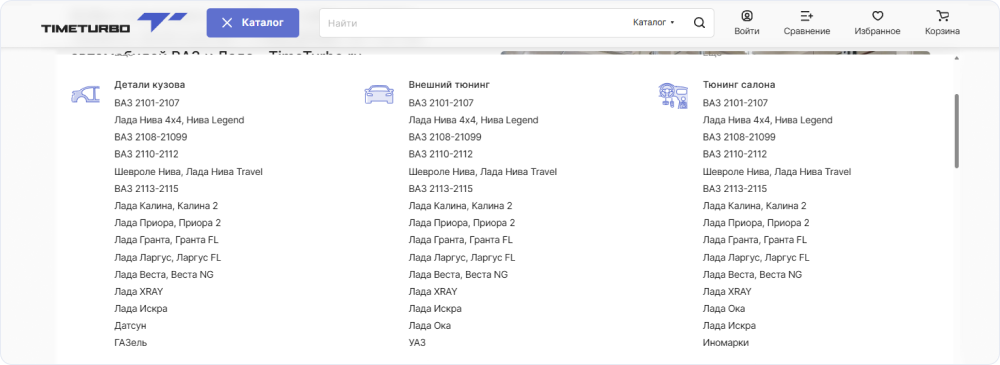Select Шевроле Нива under Тюнинг салона

point(777,172)
